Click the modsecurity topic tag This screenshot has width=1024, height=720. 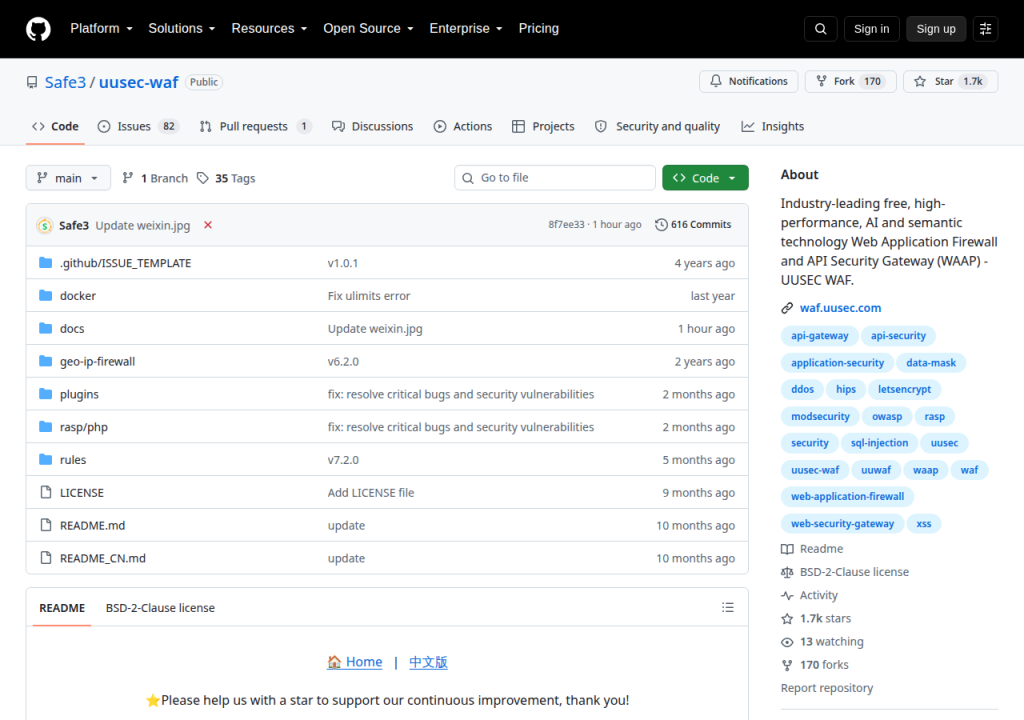[x=820, y=416]
